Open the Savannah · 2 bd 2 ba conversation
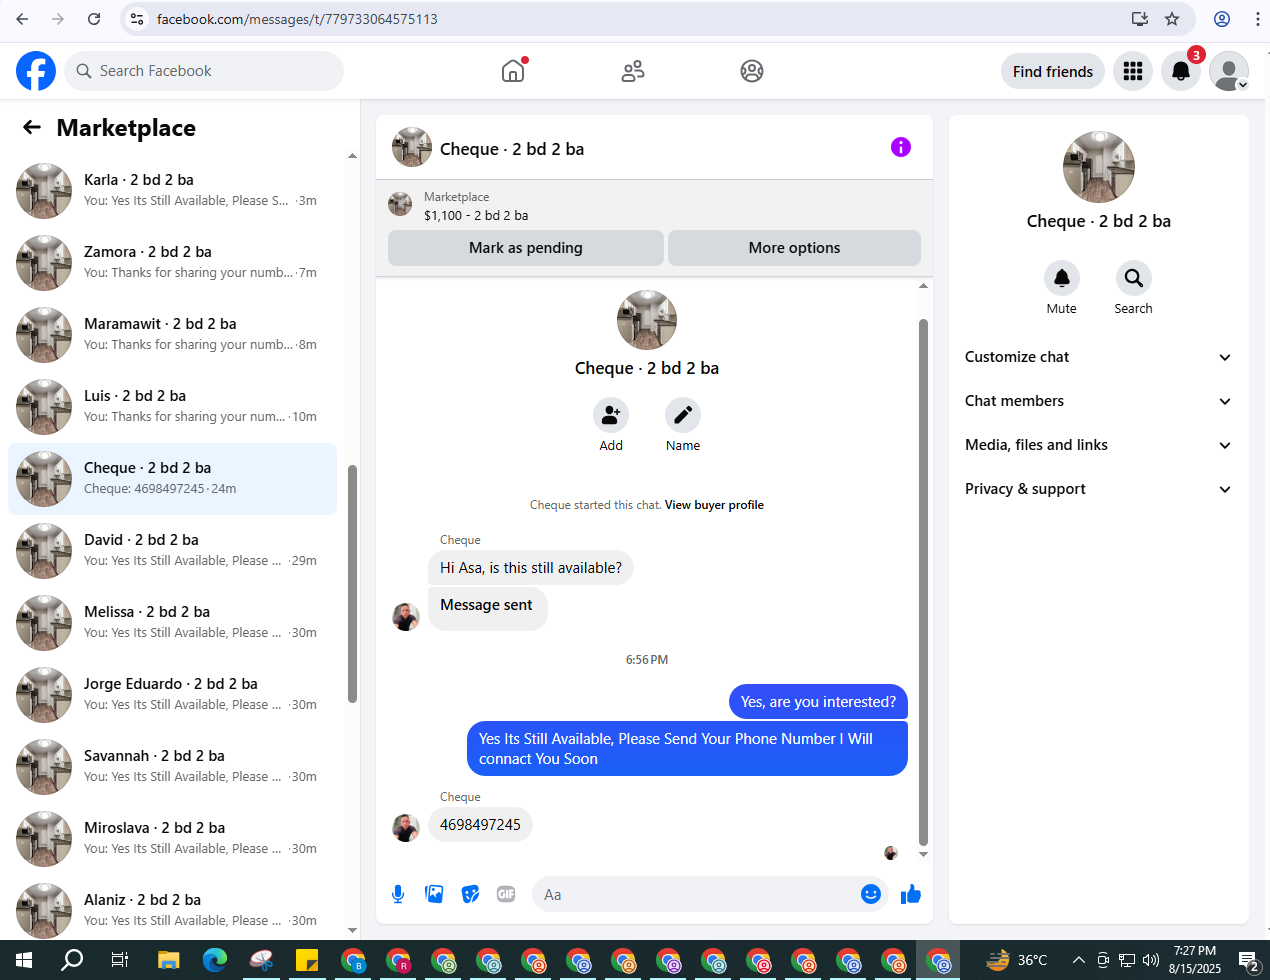Image resolution: width=1270 pixels, height=980 pixels. 172,767
